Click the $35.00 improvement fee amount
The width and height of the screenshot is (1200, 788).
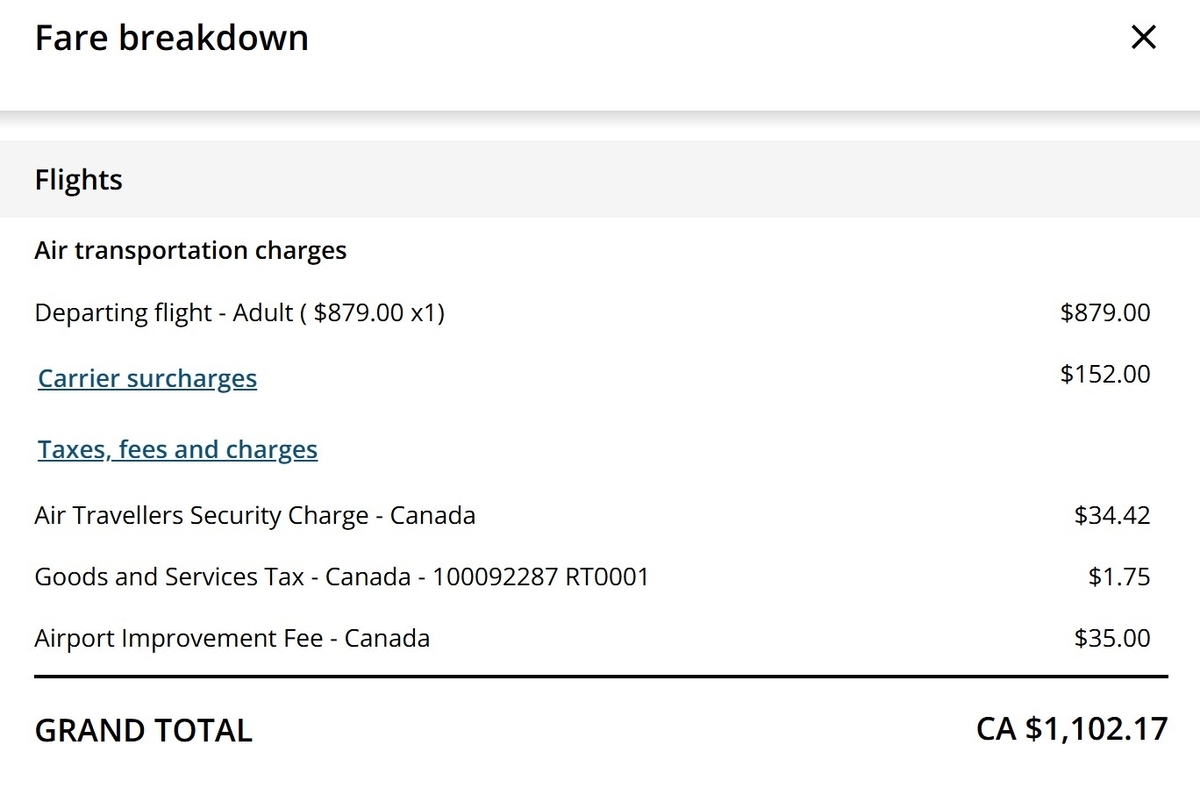click(x=1112, y=638)
